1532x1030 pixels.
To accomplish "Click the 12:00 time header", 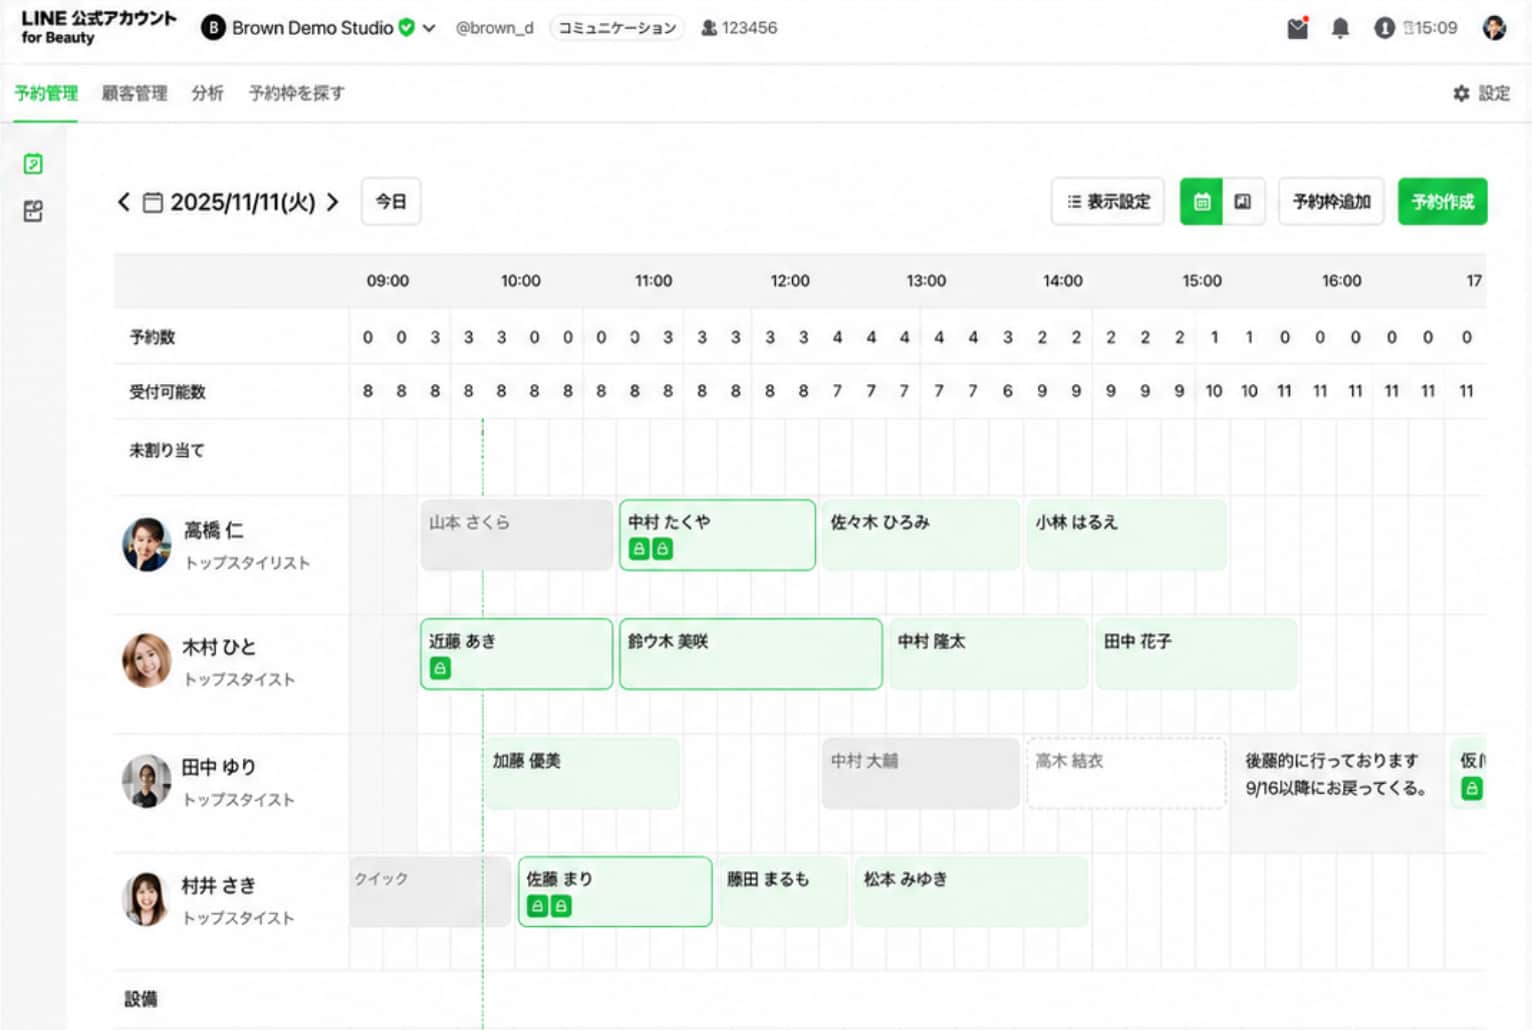I will [790, 281].
